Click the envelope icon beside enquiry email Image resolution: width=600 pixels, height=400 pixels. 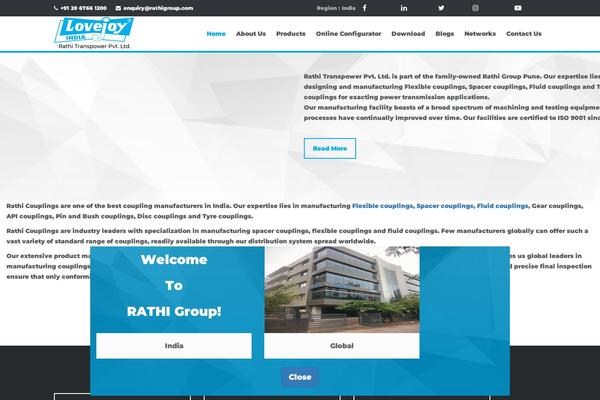click(118, 8)
